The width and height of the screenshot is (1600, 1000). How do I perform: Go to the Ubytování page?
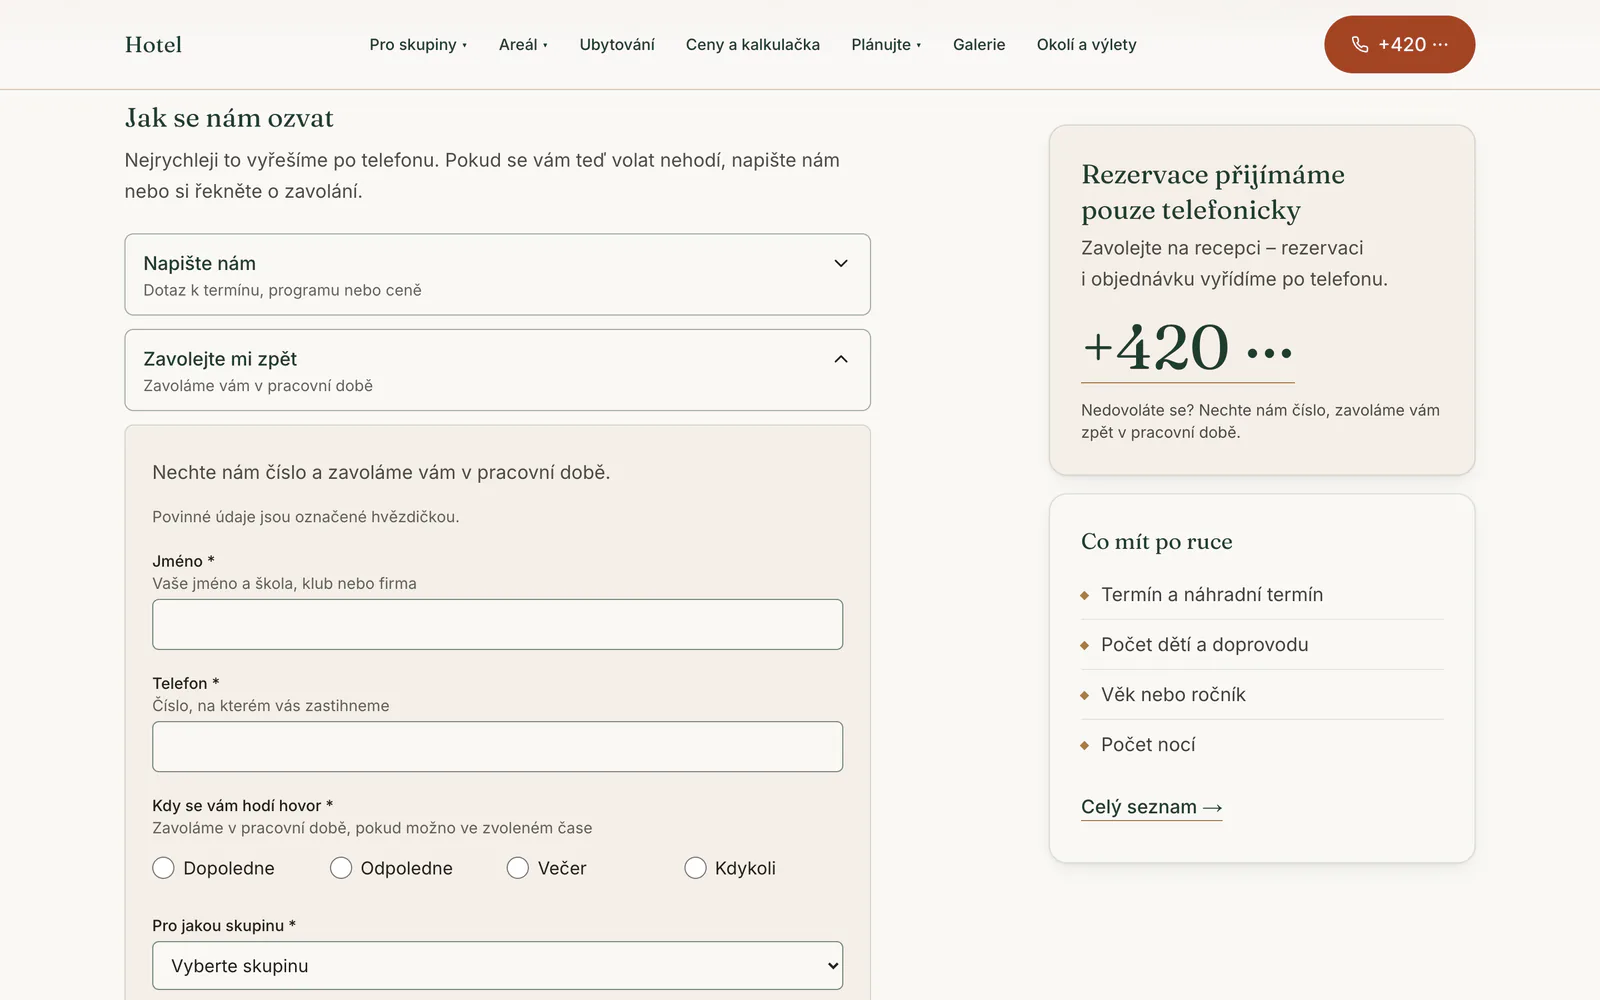coord(617,44)
